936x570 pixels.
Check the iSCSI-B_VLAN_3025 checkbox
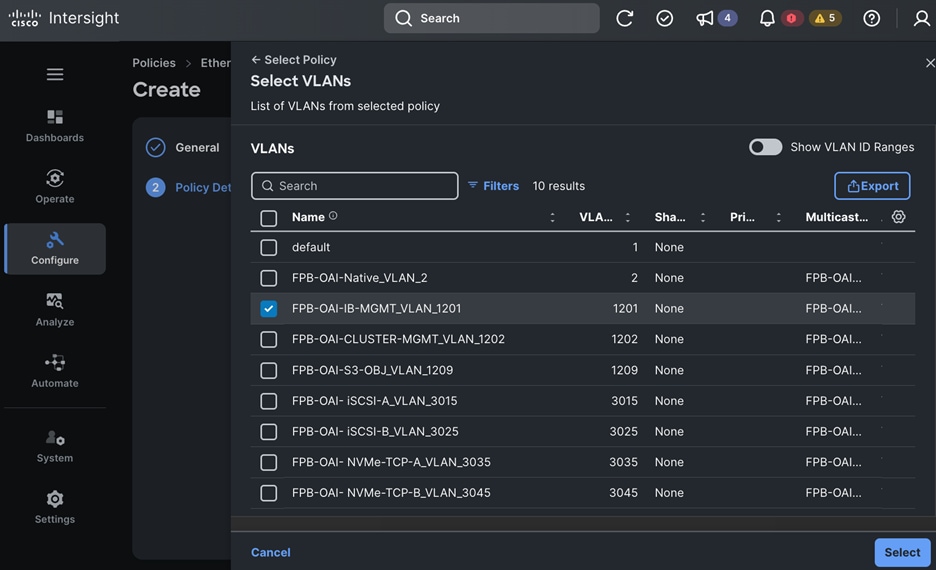269,432
